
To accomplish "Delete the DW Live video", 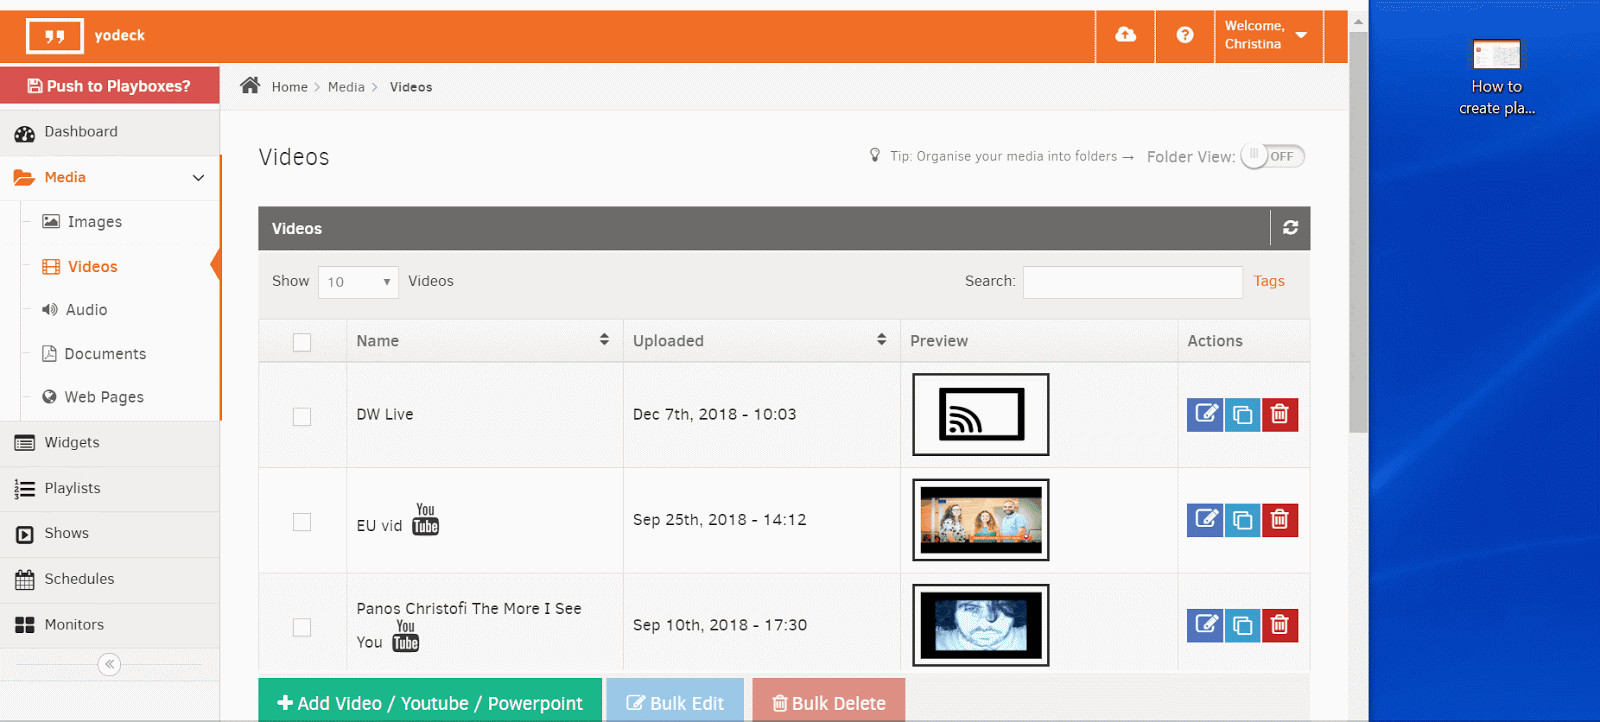I will point(1279,414).
